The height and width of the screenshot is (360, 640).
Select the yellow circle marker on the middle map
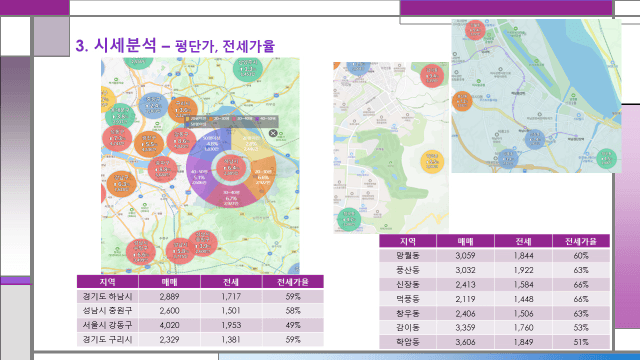click(x=432, y=162)
